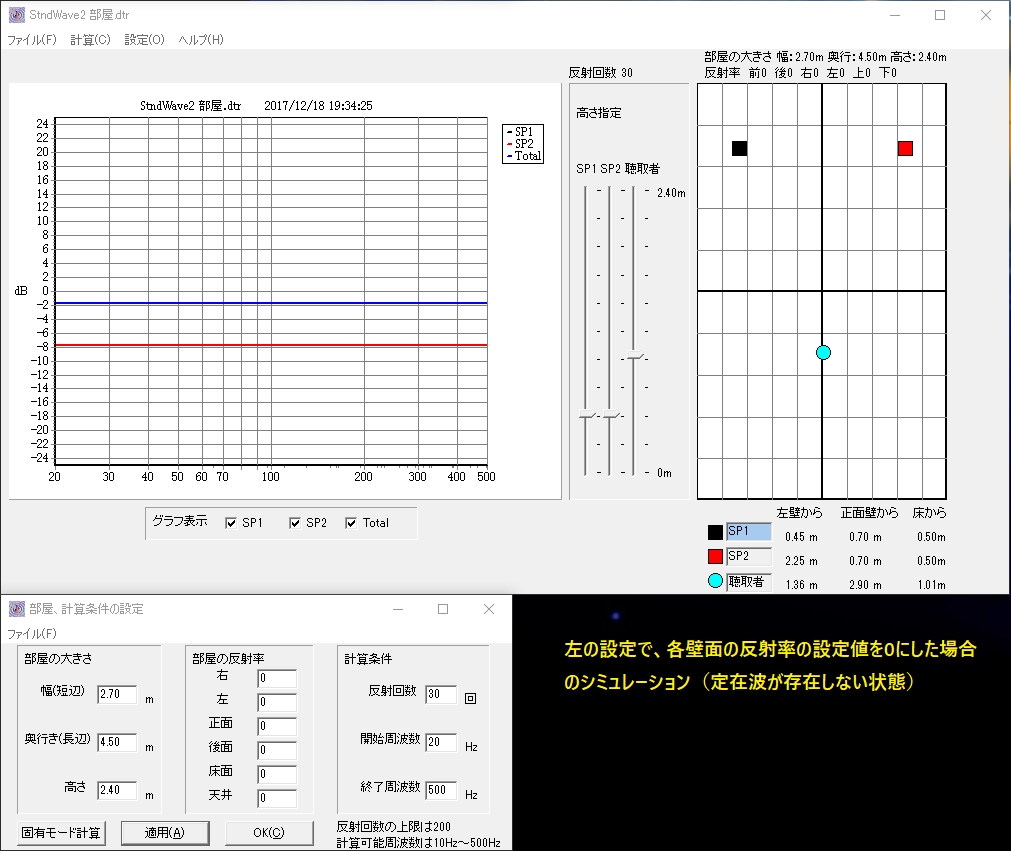Click the graph legend box listing SP1 SP2 Total

(523, 144)
